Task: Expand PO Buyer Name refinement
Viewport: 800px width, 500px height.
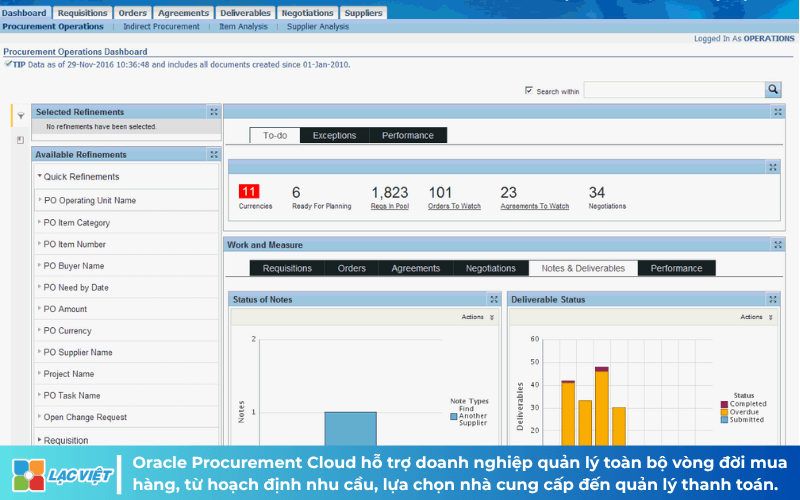Action: coord(39,265)
